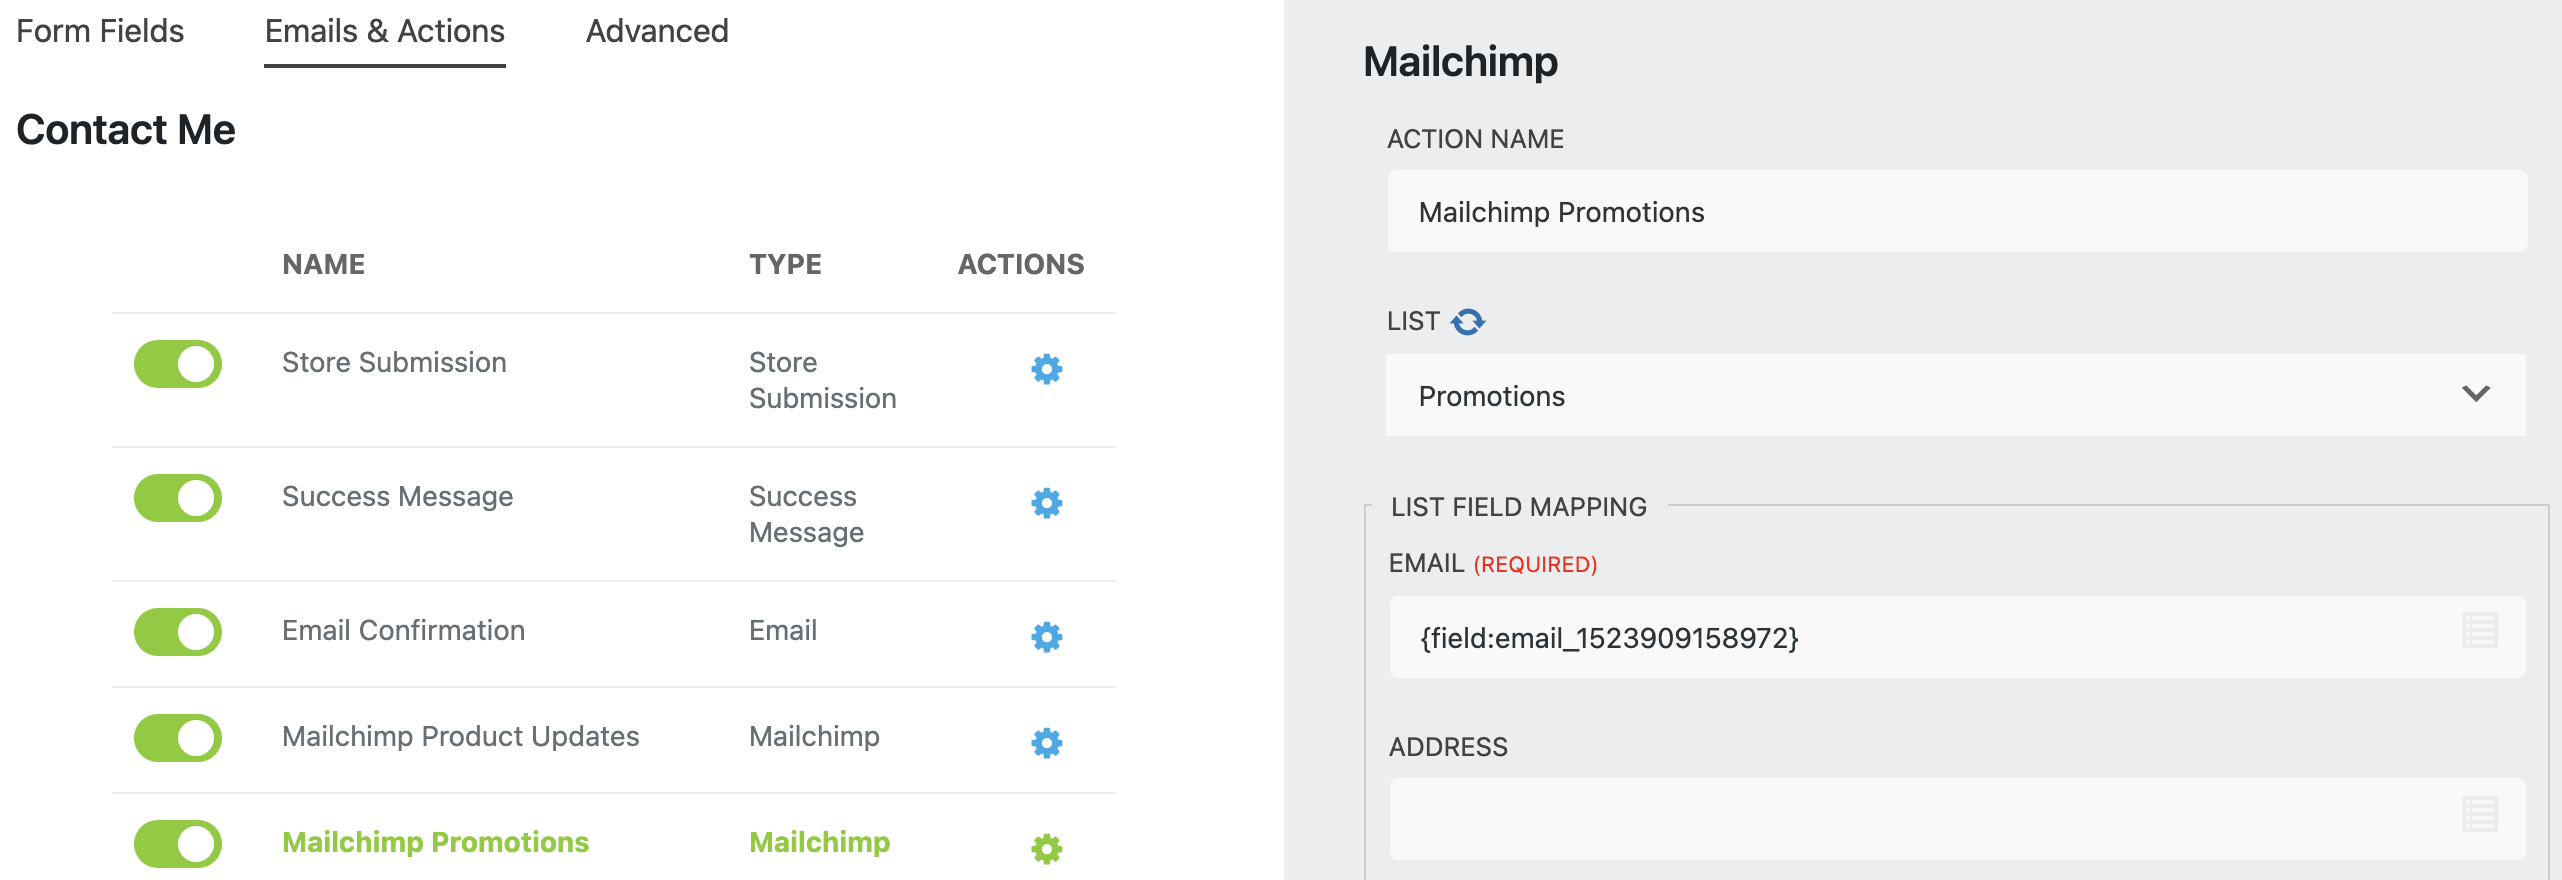Open settings gear for Email Confirmation action
This screenshot has height=880, width=2562.
pyautogui.click(x=1046, y=637)
